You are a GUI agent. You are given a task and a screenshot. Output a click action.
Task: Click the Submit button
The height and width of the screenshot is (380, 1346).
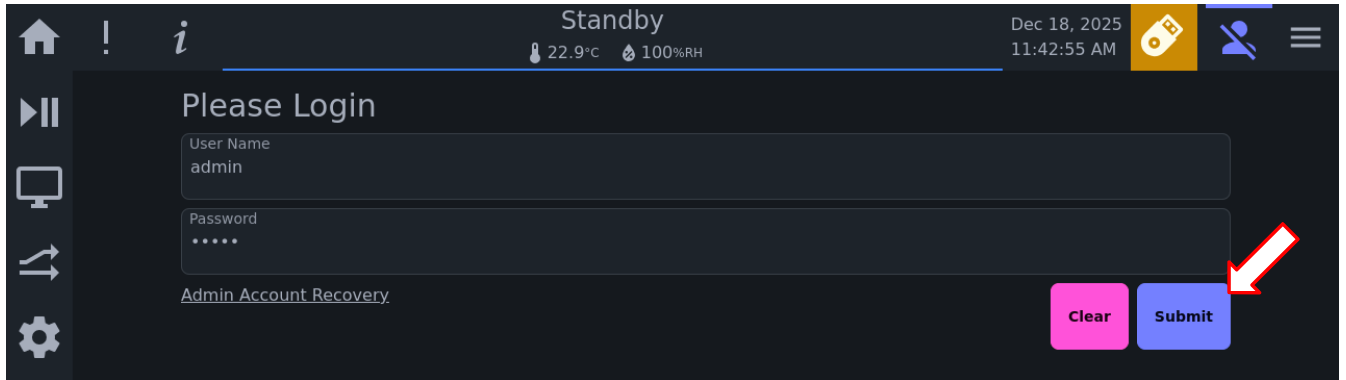[x=1183, y=316]
